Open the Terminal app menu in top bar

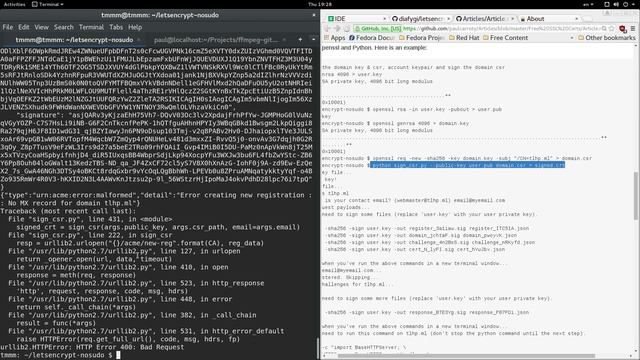point(48,4)
